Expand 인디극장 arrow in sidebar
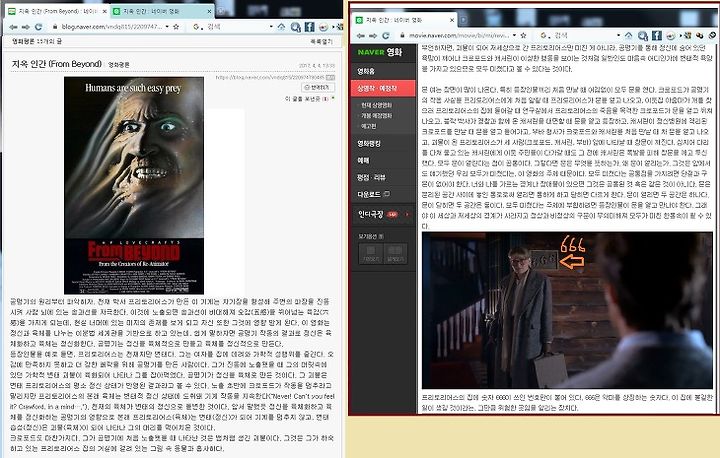This screenshot has height=458, width=720. [x=407, y=214]
